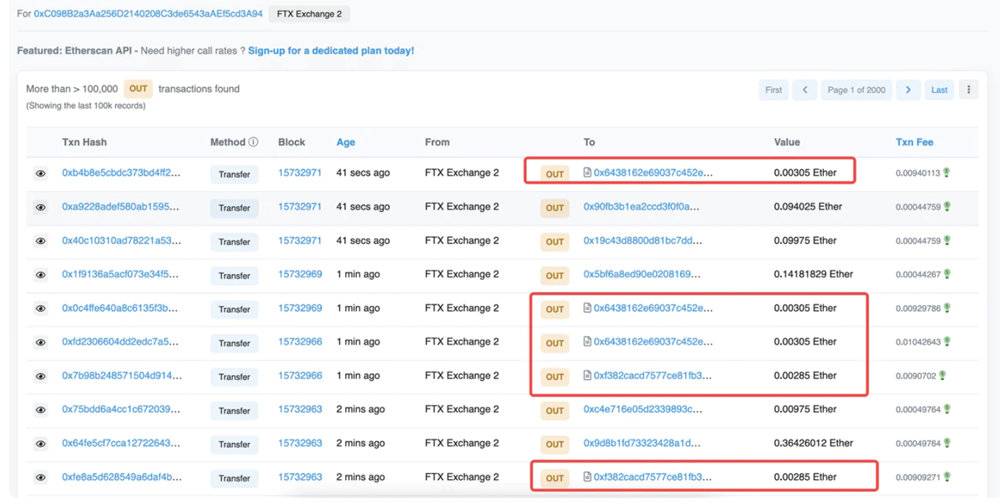The width and height of the screenshot is (1000, 504).
Task: View details eye icon for 0x1f9136a5acf073e34f5
Action: 41,275
